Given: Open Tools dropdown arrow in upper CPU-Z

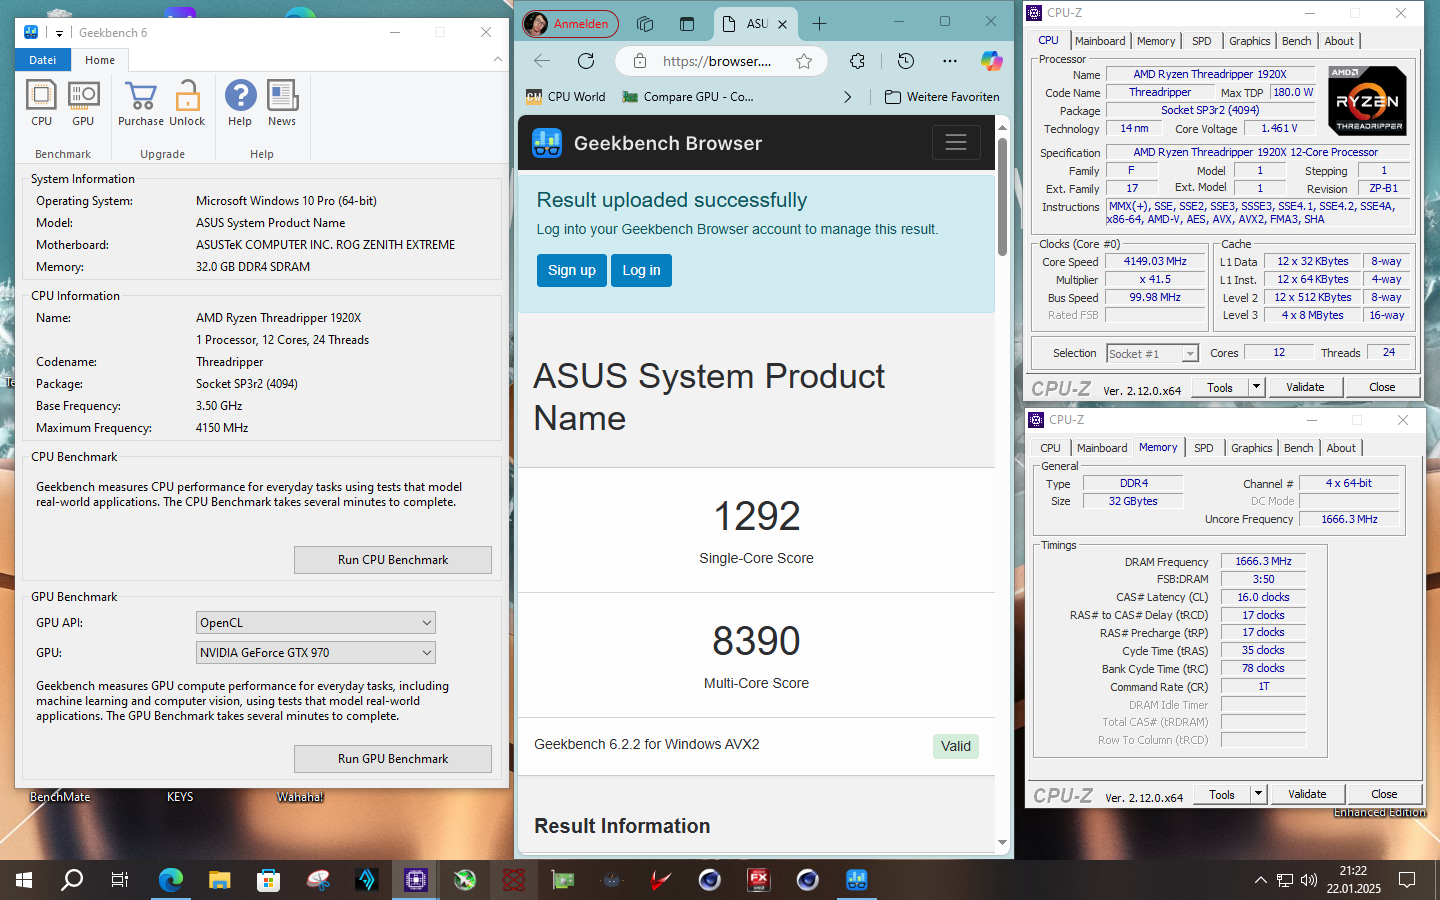Looking at the screenshot, I should click(x=1257, y=387).
